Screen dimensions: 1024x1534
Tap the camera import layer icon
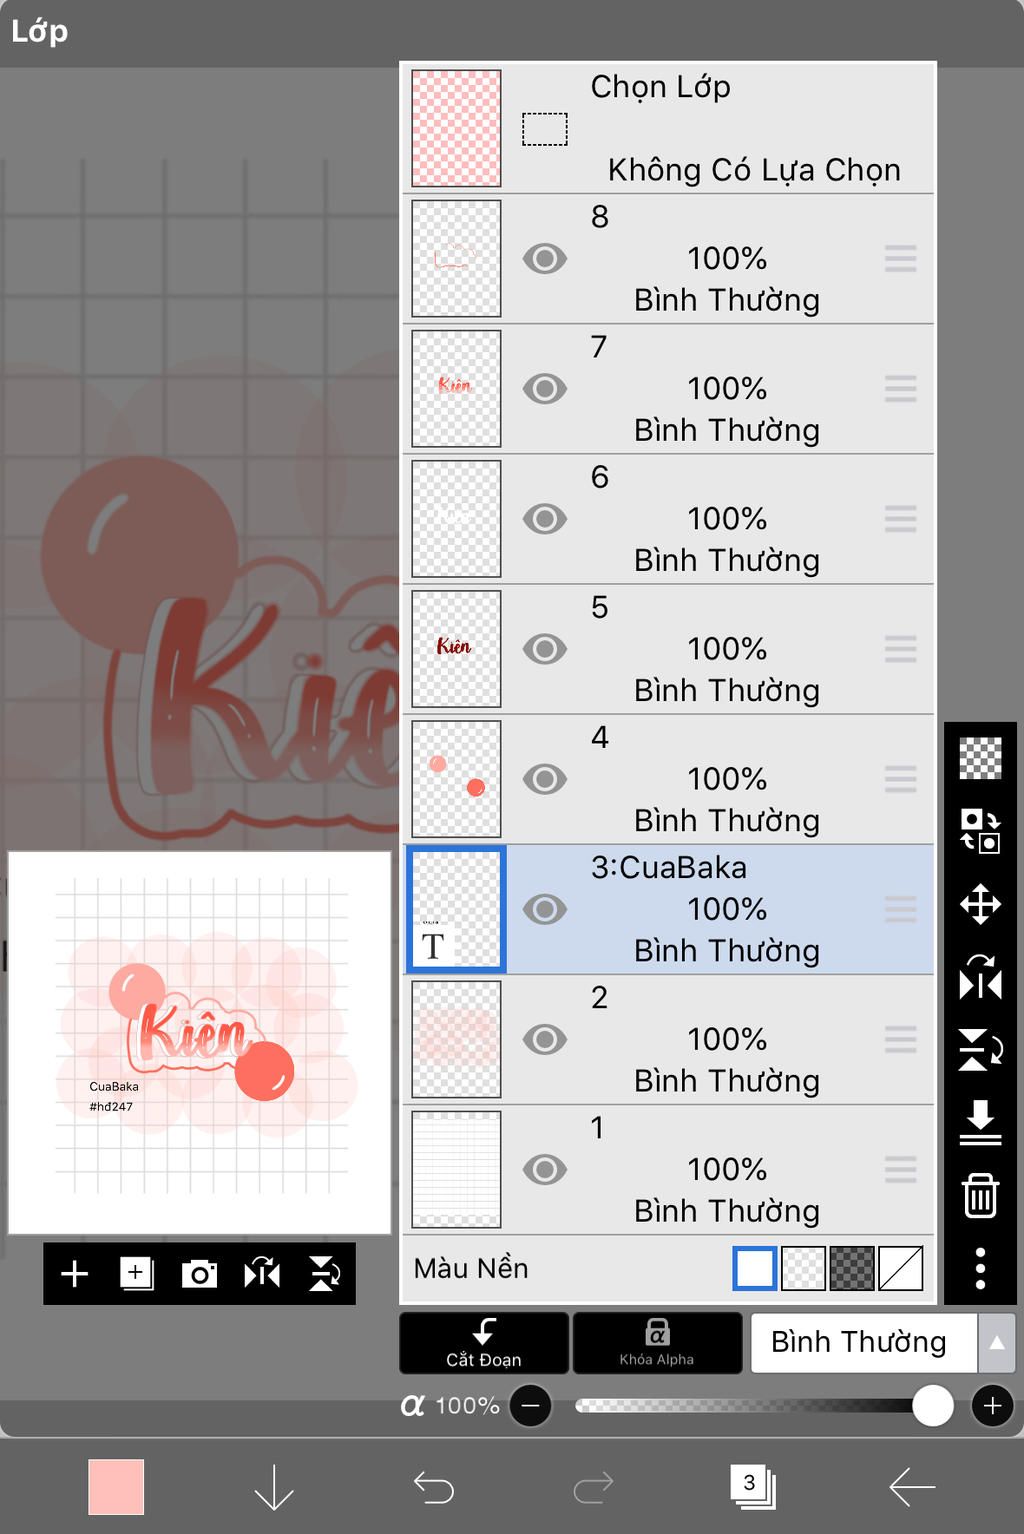coord(199,1273)
